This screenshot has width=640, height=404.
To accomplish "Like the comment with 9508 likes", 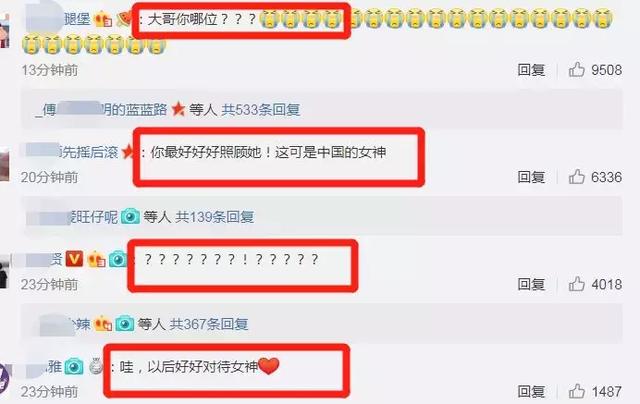I will (576, 70).
